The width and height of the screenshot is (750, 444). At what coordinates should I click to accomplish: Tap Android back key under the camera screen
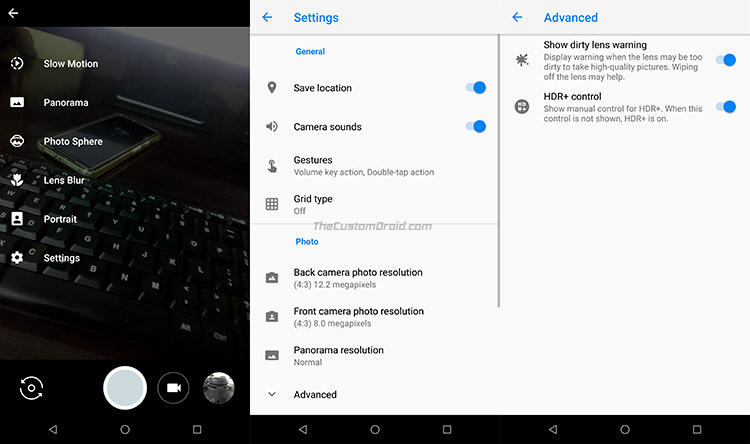(x=53, y=429)
